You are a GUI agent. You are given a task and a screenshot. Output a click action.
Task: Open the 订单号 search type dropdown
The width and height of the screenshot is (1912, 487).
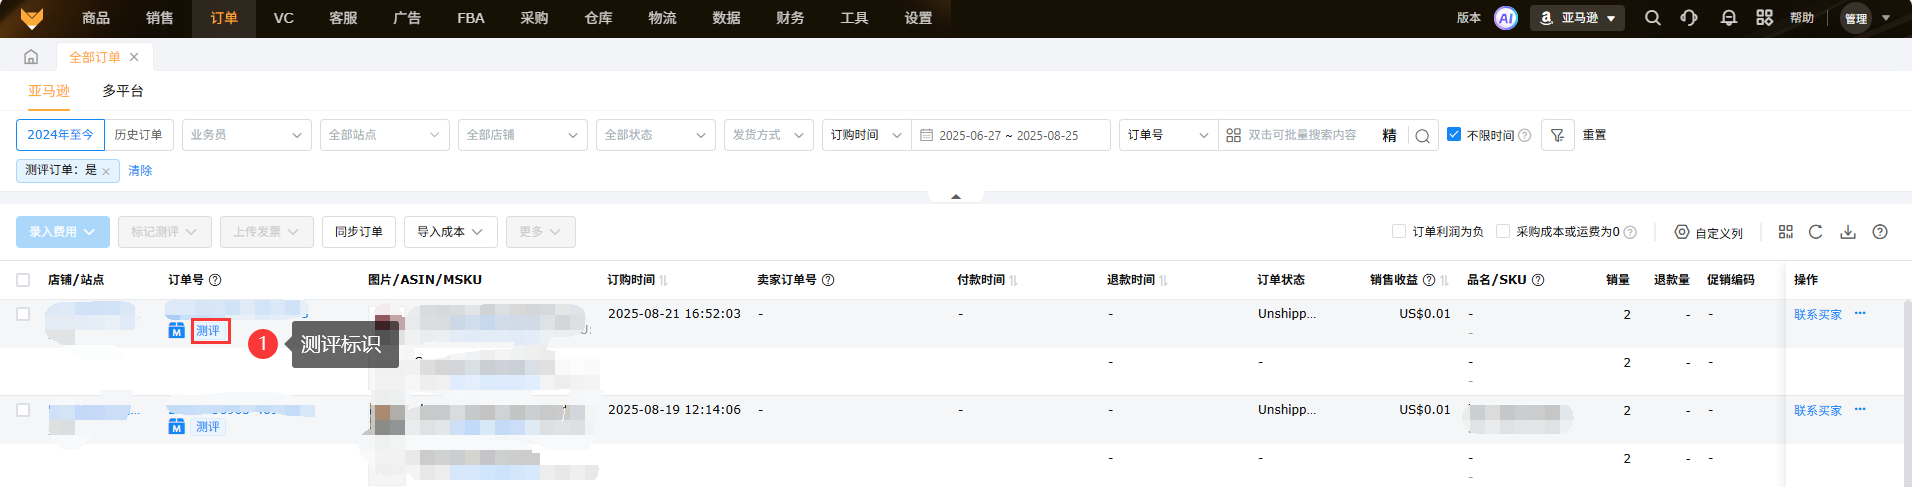pyautogui.click(x=1169, y=135)
